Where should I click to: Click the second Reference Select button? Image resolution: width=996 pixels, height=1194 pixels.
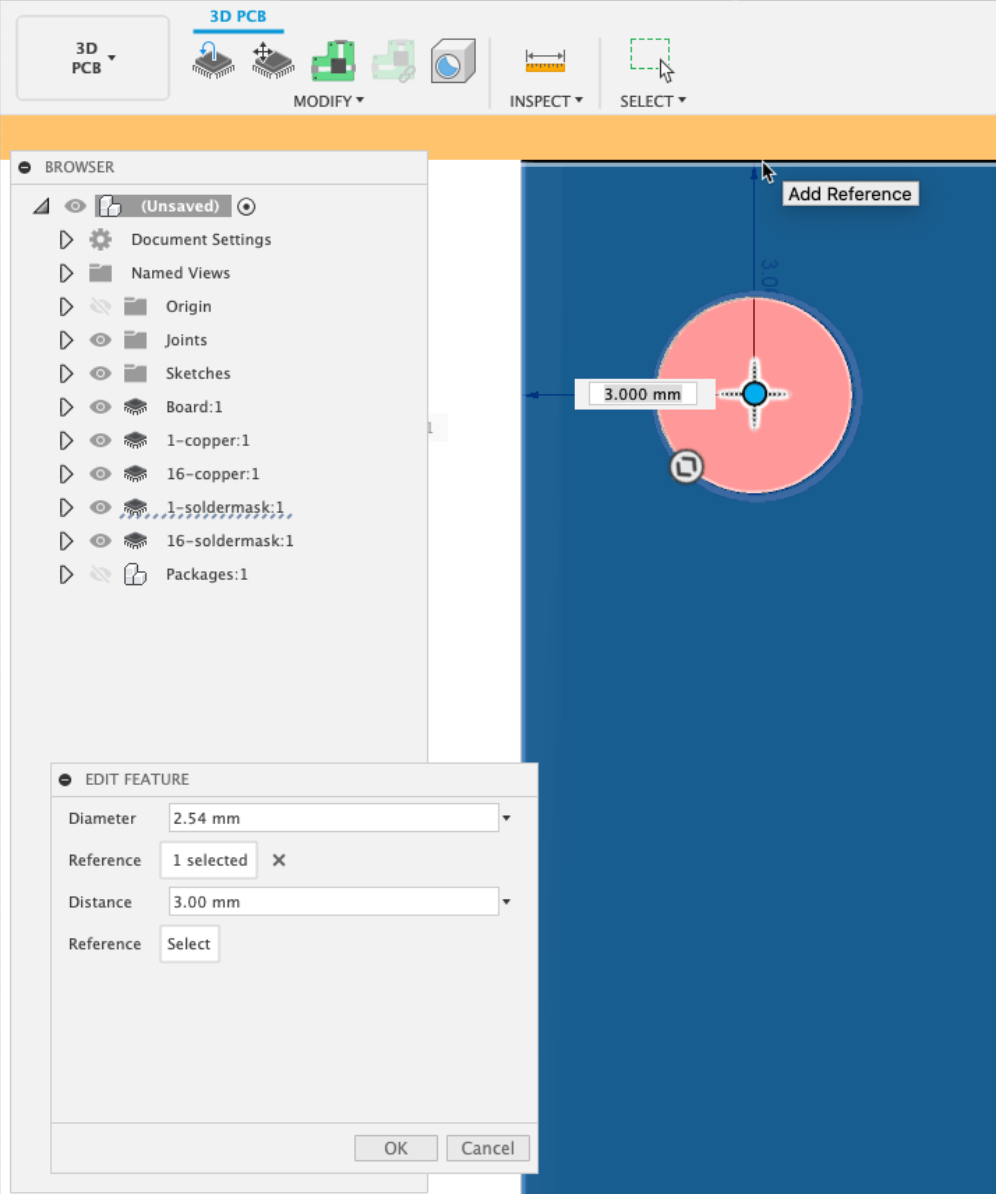point(189,943)
